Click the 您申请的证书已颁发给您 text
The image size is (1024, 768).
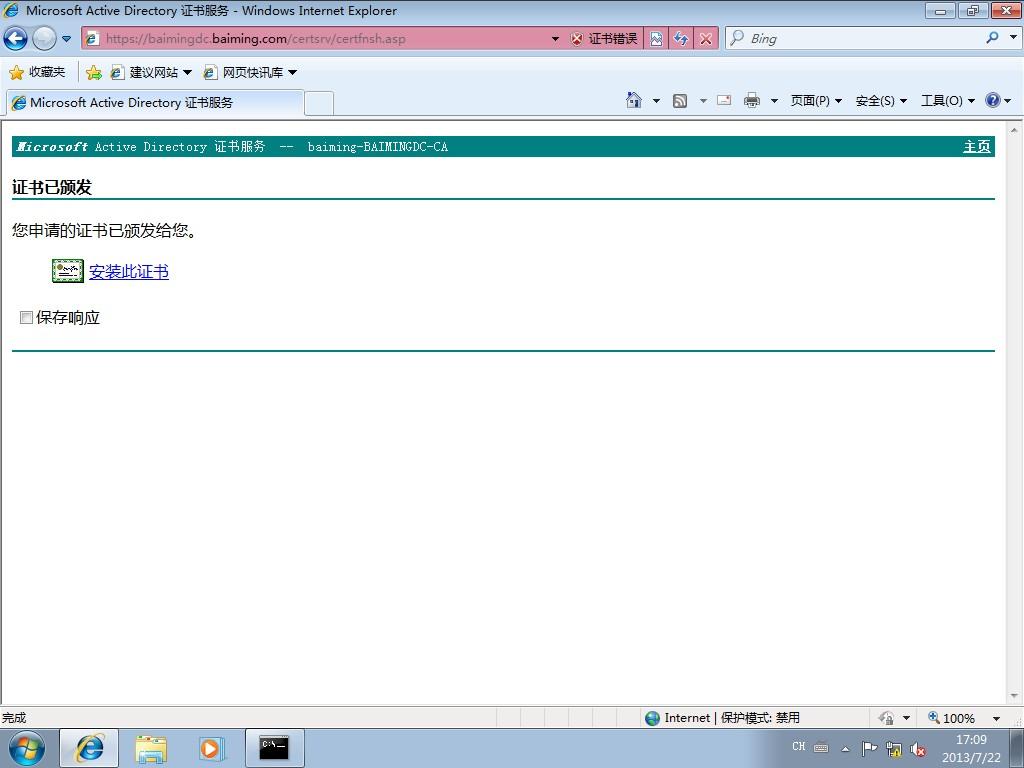[104, 231]
